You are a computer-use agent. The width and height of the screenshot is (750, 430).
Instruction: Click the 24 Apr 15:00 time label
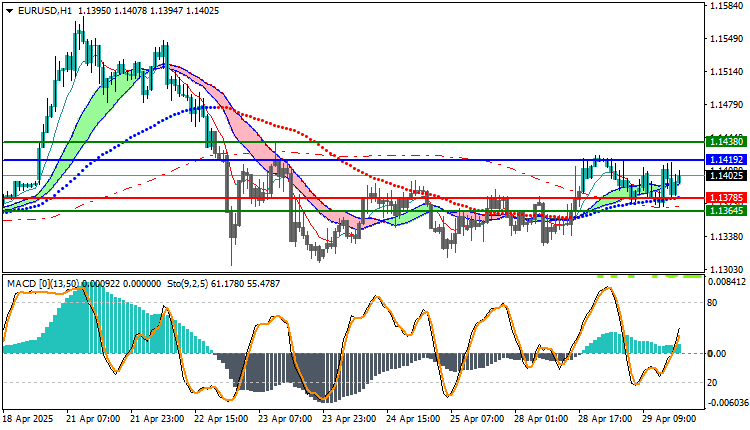(413, 419)
